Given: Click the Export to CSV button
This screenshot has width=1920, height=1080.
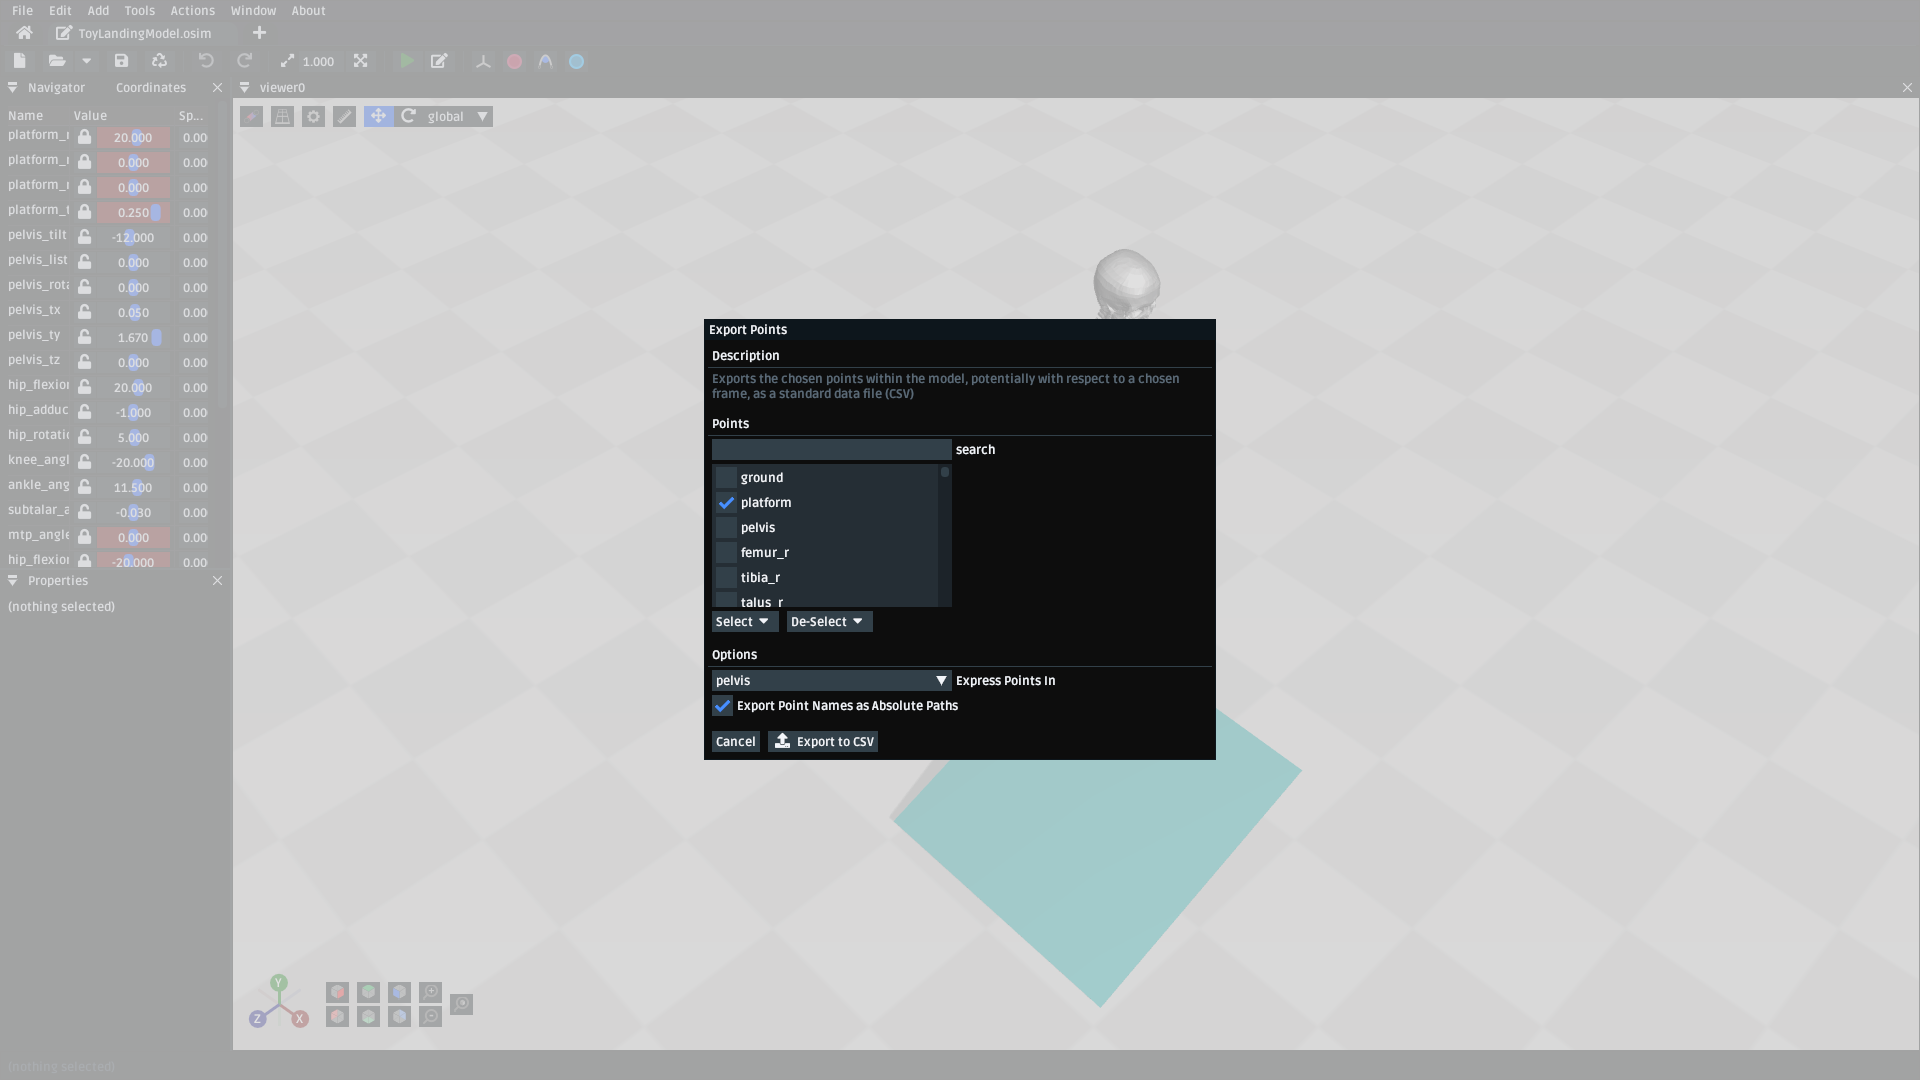Looking at the screenshot, I should point(823,742).
